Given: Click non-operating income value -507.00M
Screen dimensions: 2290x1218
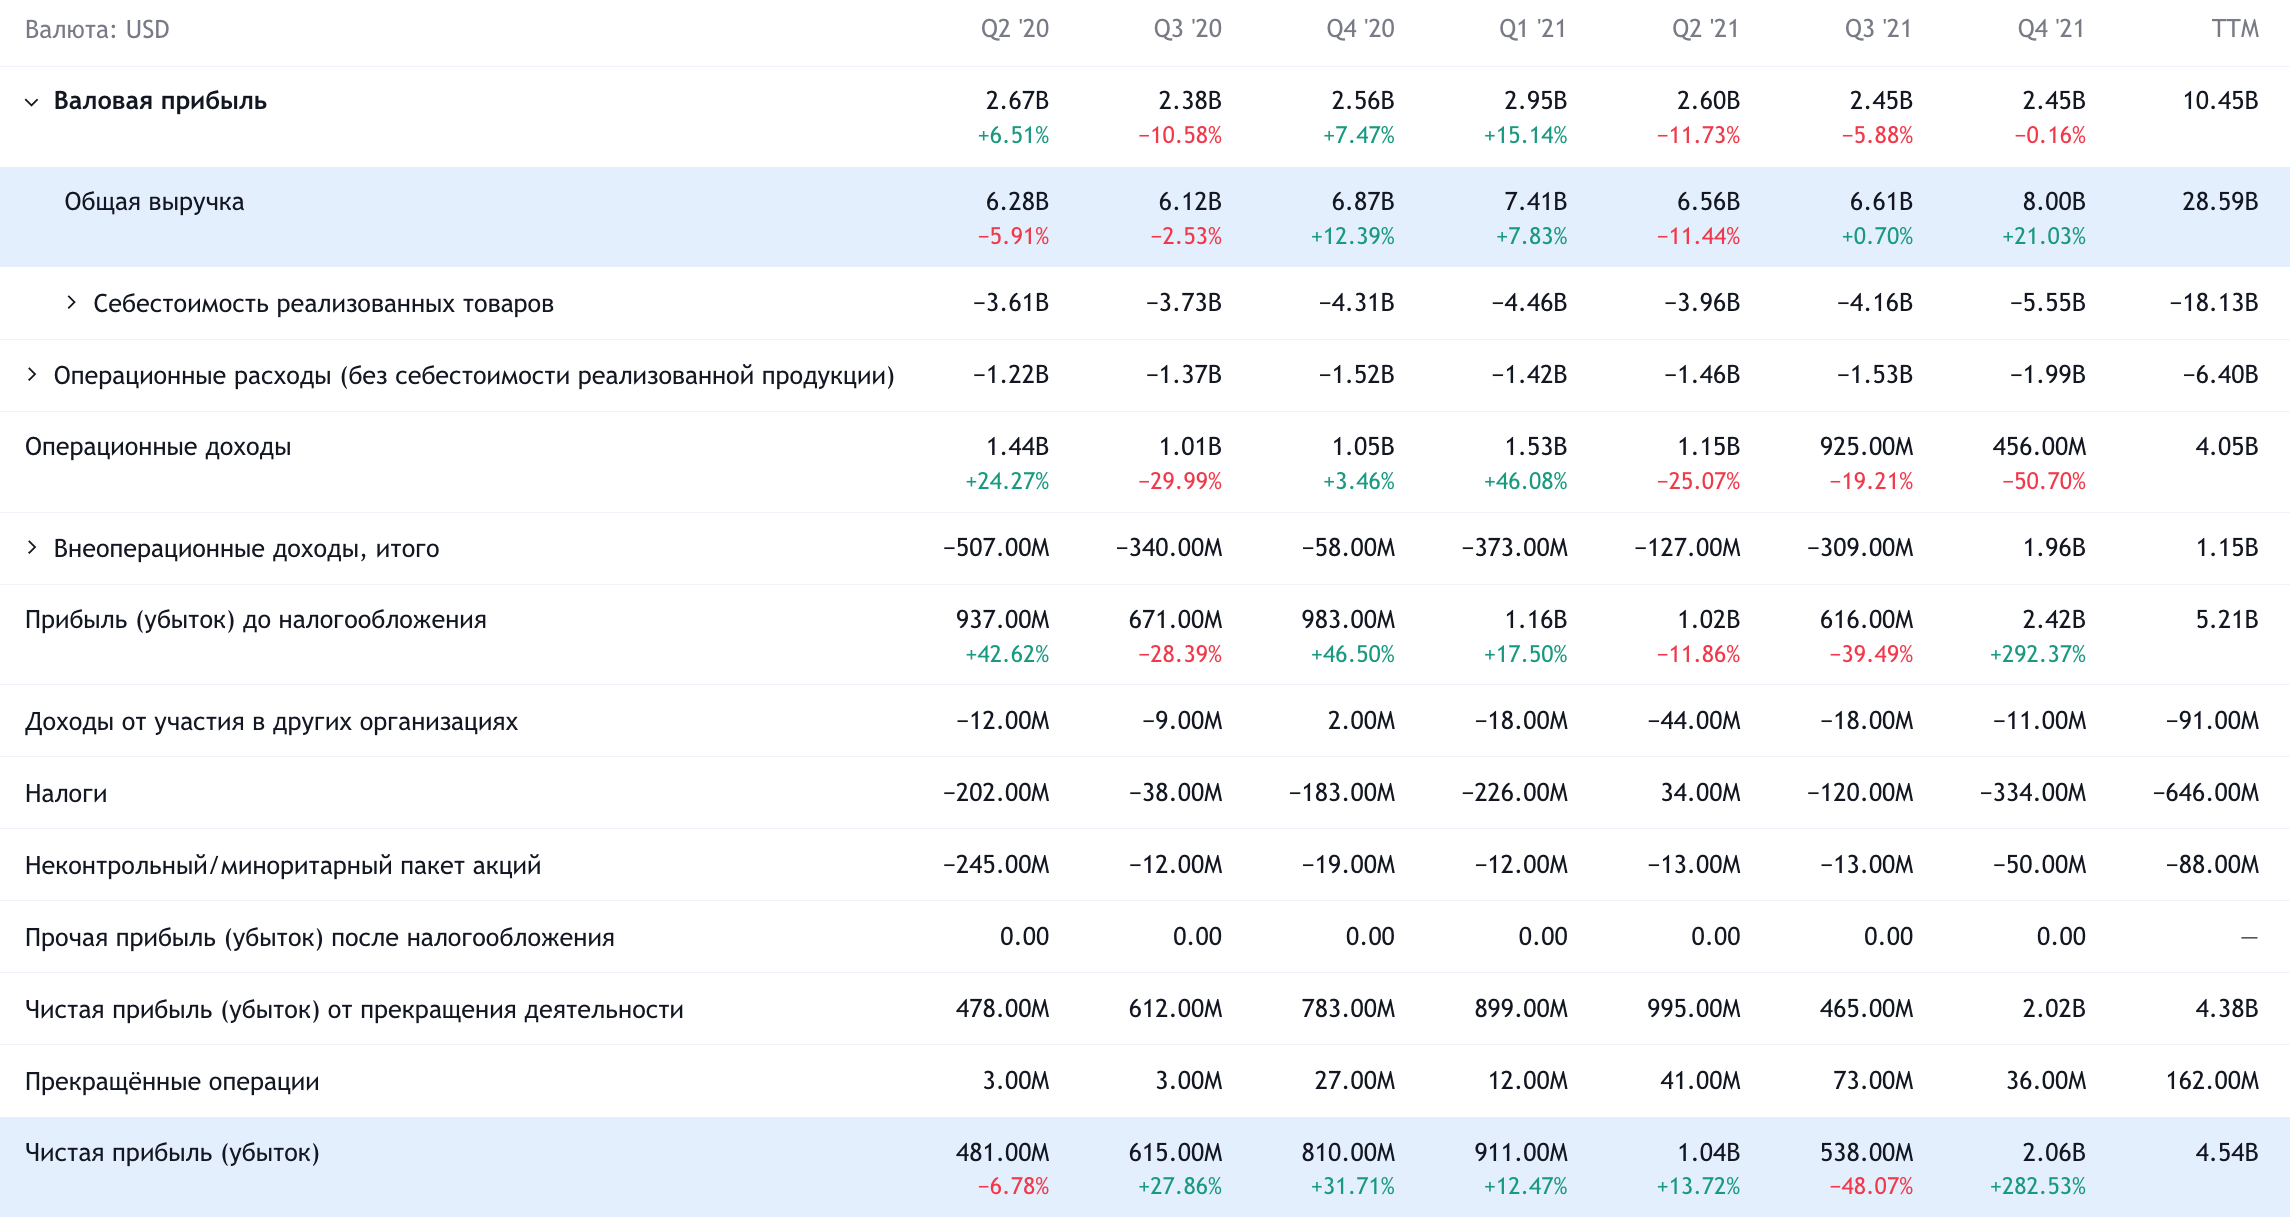Looking at the screenshot, I should (x=996, y=548).
